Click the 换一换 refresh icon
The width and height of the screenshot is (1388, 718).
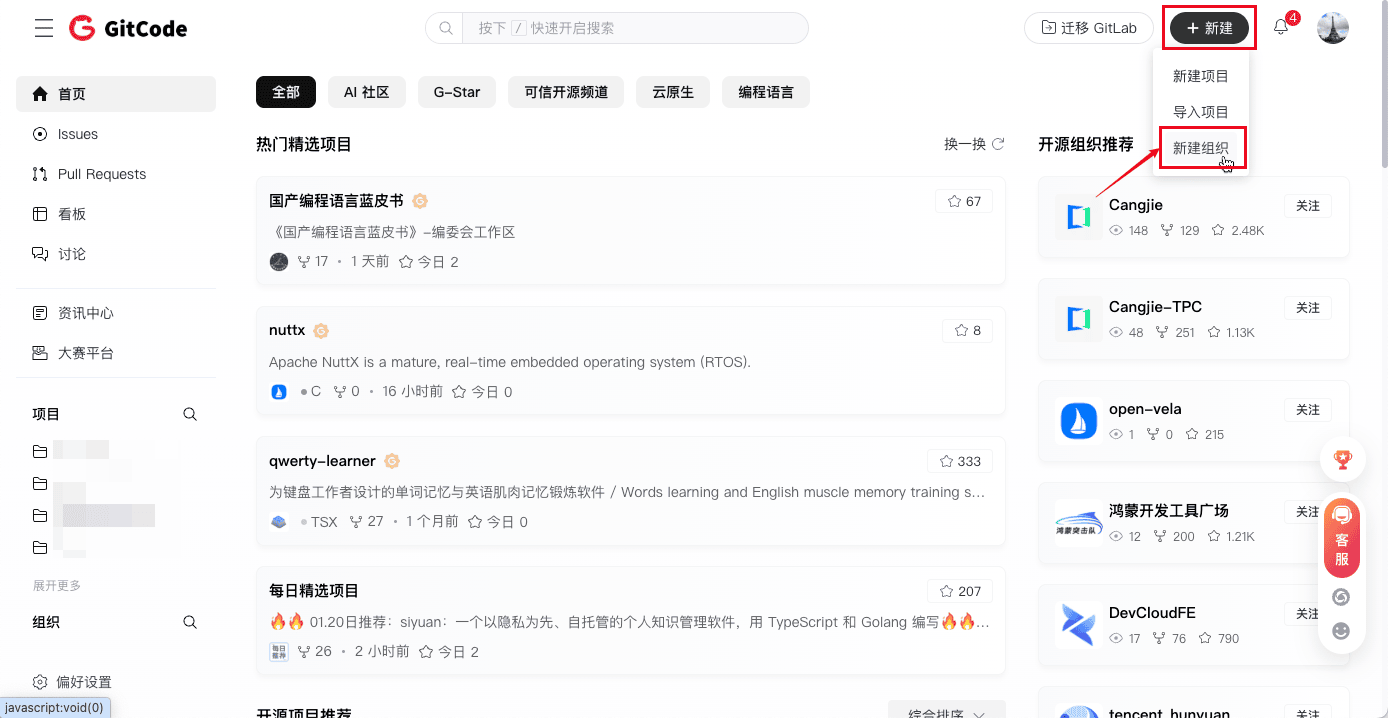tap(998, 144)
